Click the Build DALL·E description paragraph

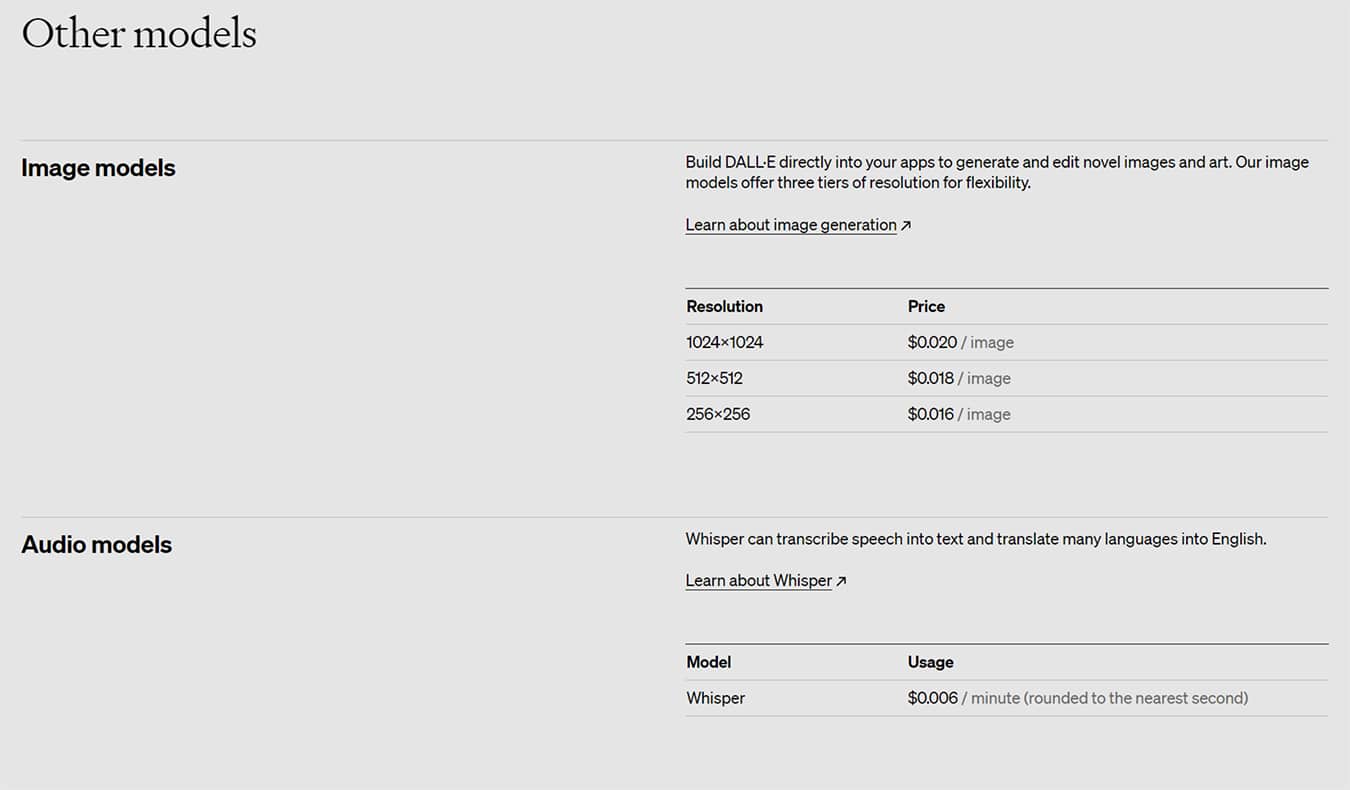coord(996,173)
